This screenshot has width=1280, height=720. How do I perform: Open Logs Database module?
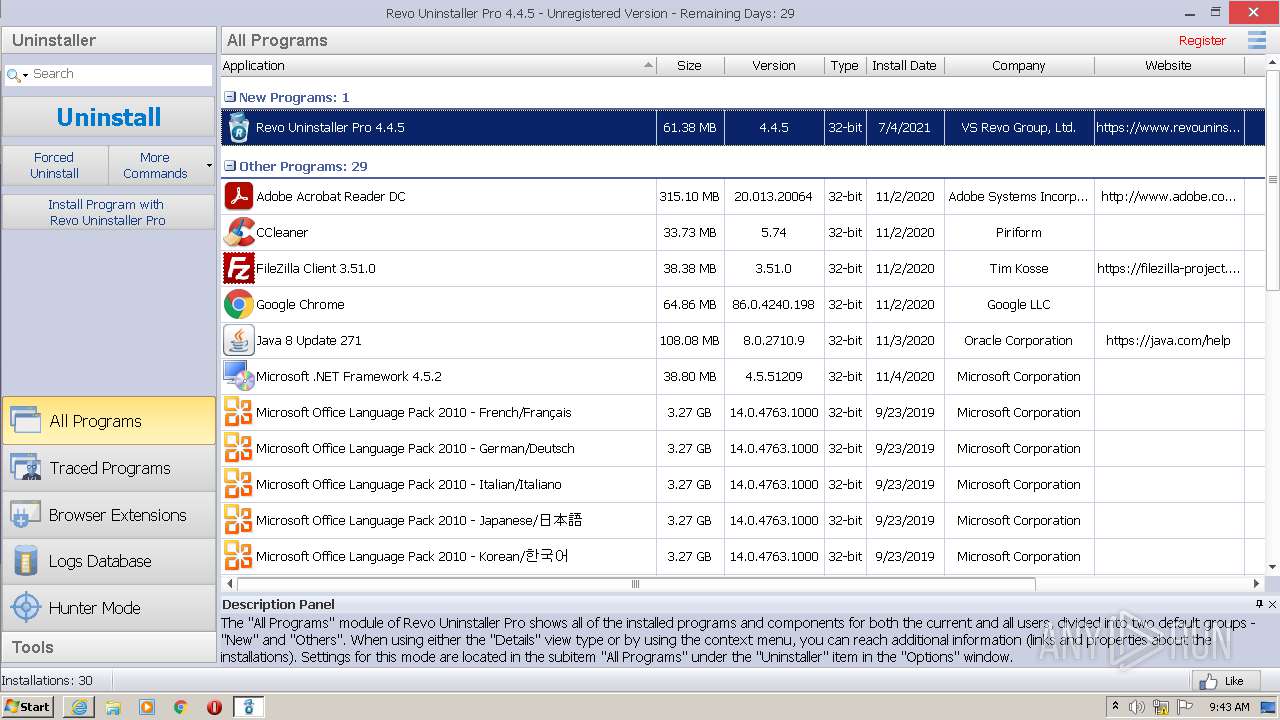coord(108,561)
